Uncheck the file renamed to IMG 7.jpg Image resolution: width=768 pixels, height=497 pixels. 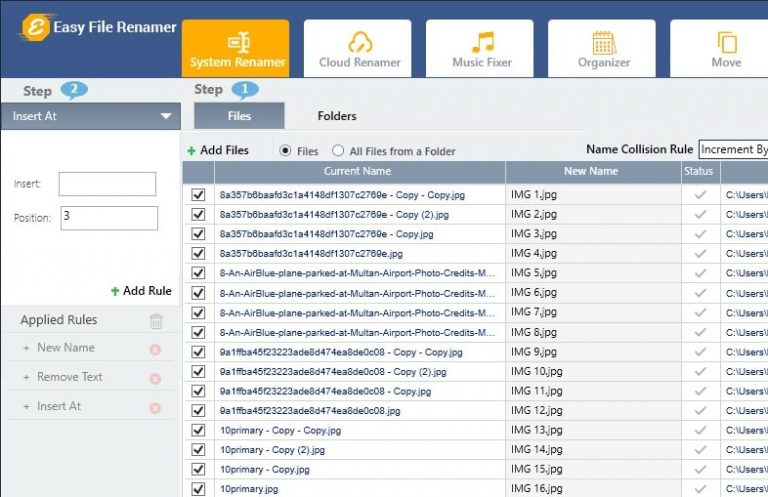[198, 313]
